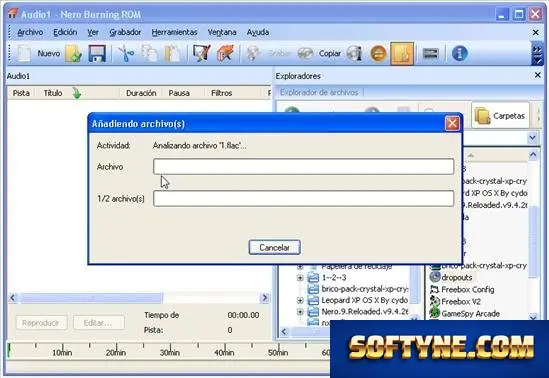Select the GameSpy Arcade item
This screenshot has height=378, width=549.
click(x=470, y=314)
